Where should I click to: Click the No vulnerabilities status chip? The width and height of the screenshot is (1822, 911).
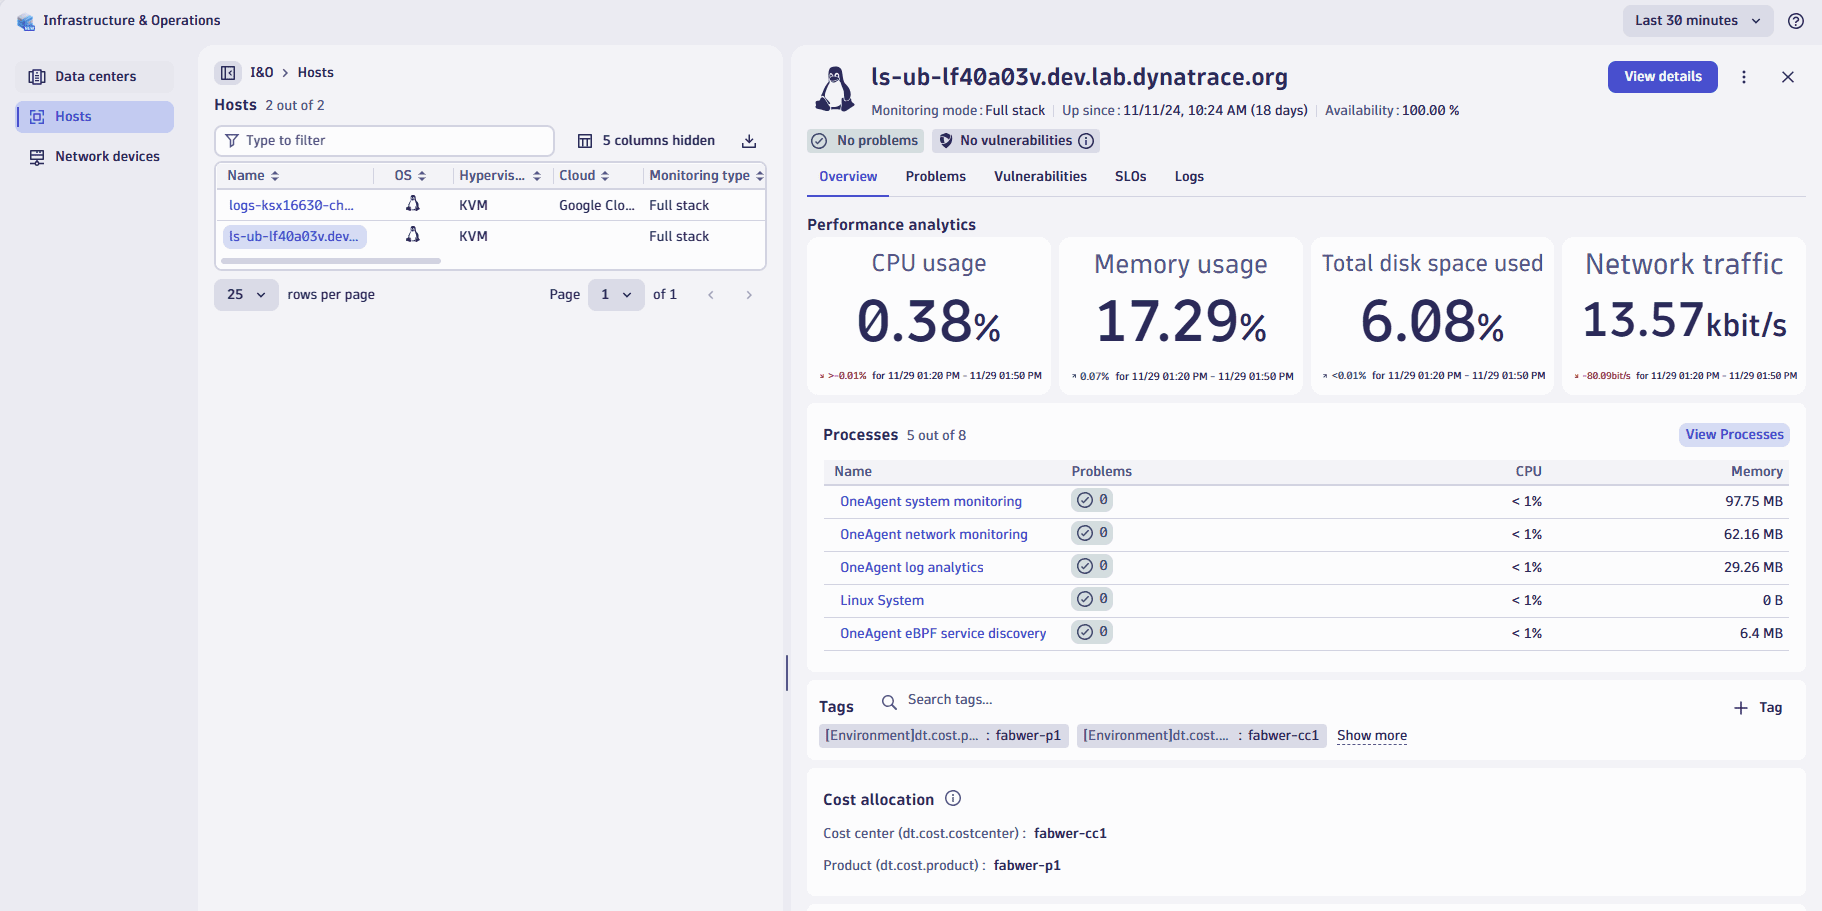coord(1016,141)
